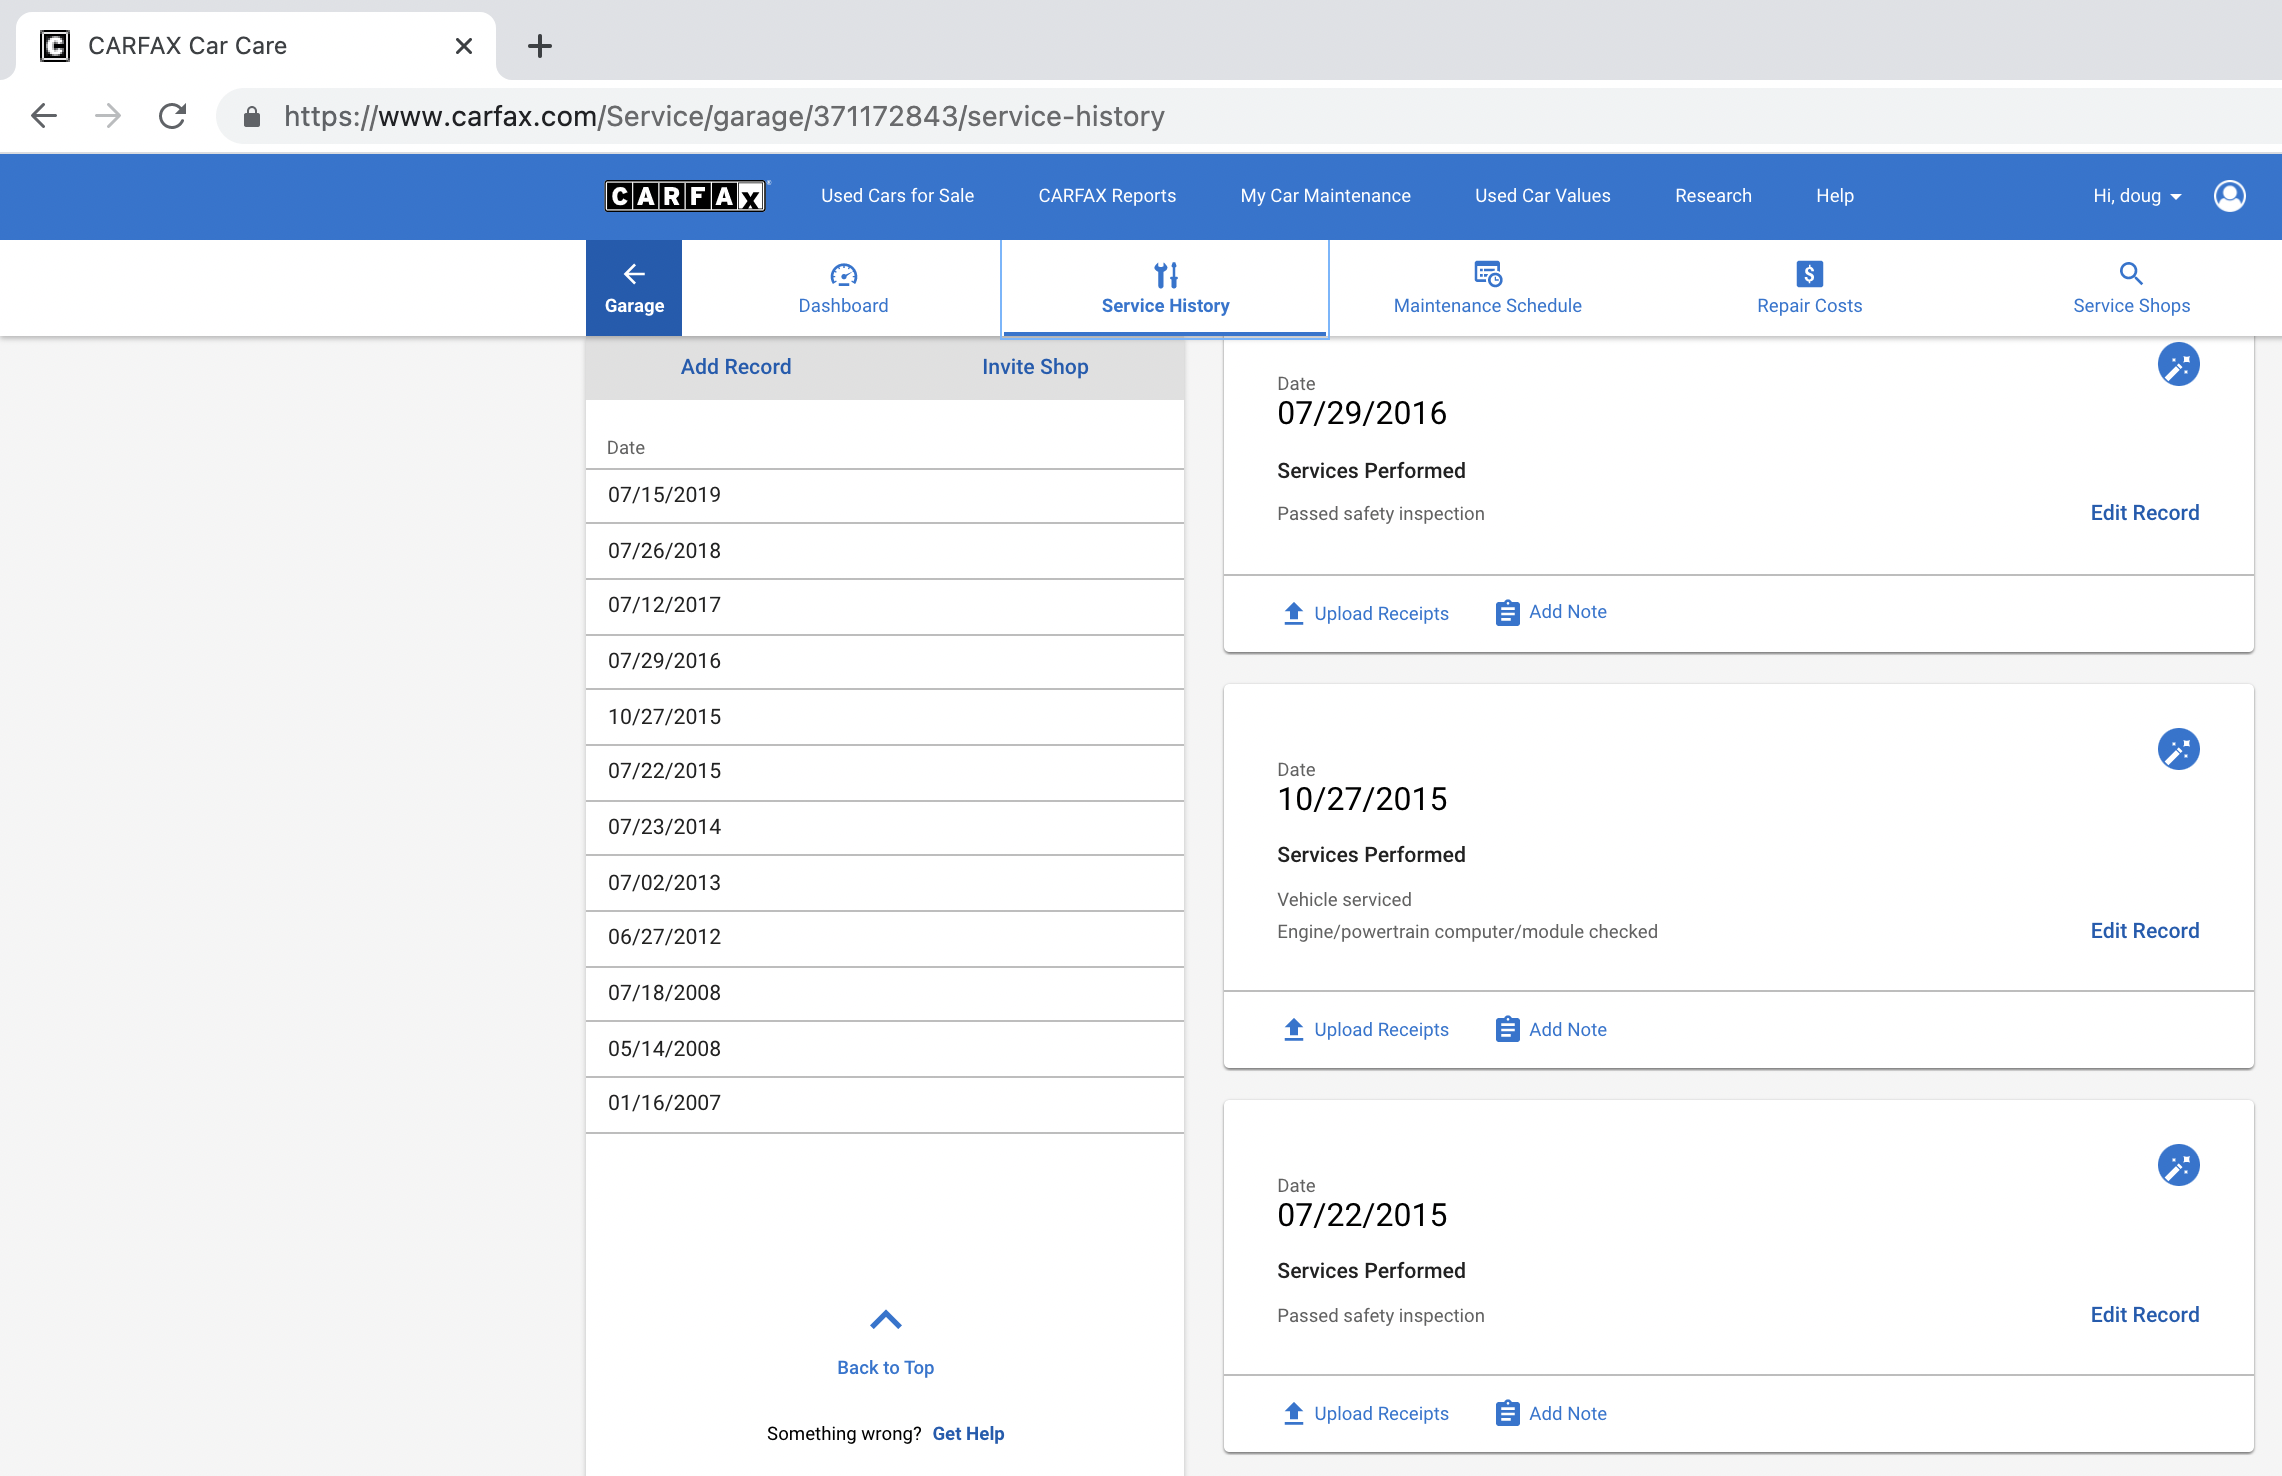The height and width of the screenshot is (1476, 2282).
Task: Upload Receipts for the 10/27/2015 record
Action: tap(1365, 1029)
